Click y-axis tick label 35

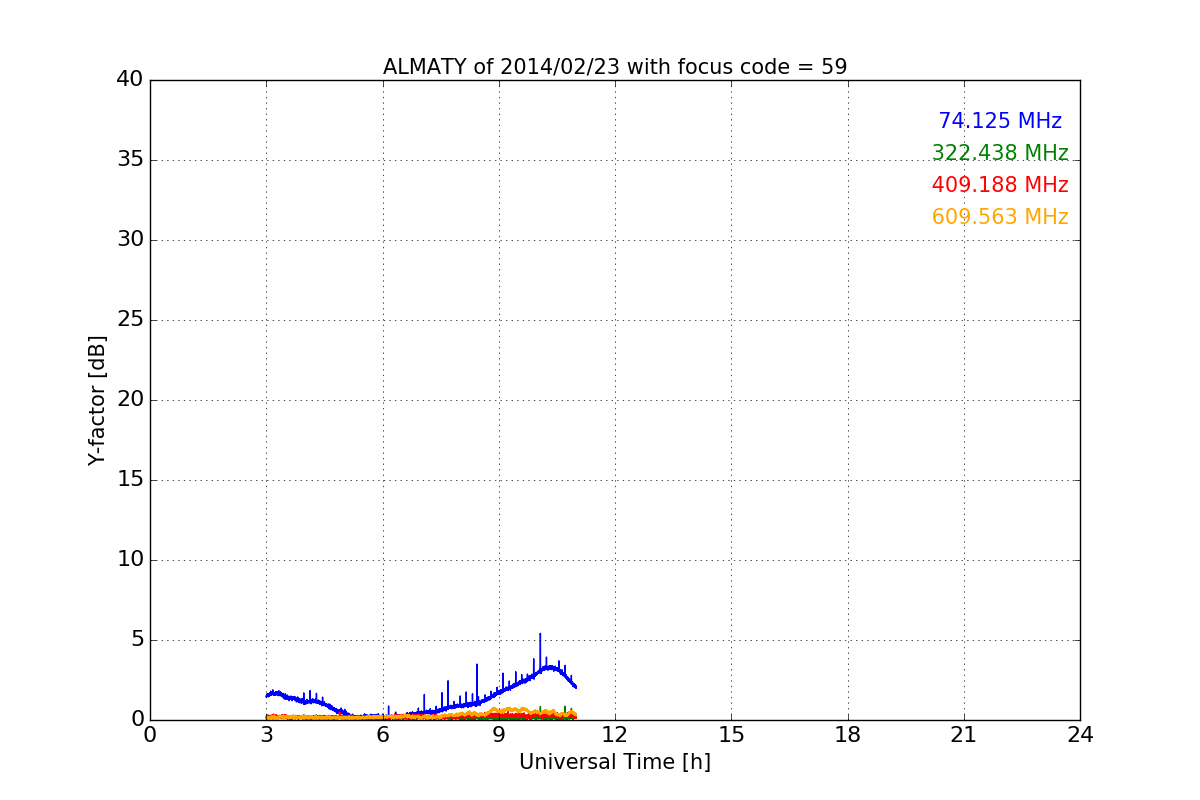click(x=130, y=160)
